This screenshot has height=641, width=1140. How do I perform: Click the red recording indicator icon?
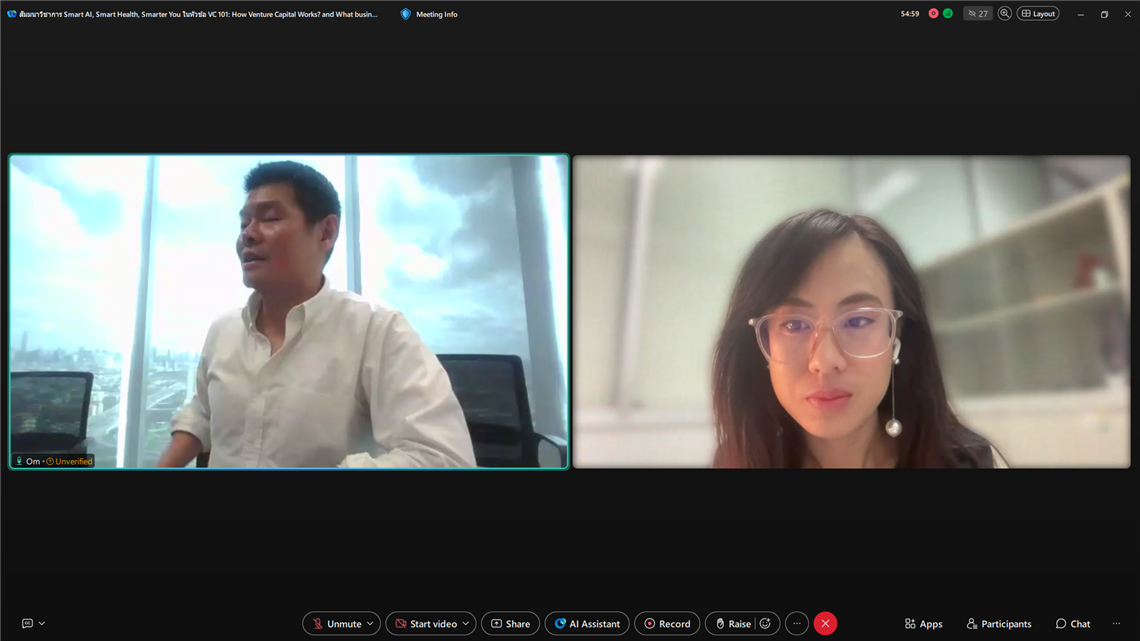click(933, 14)
